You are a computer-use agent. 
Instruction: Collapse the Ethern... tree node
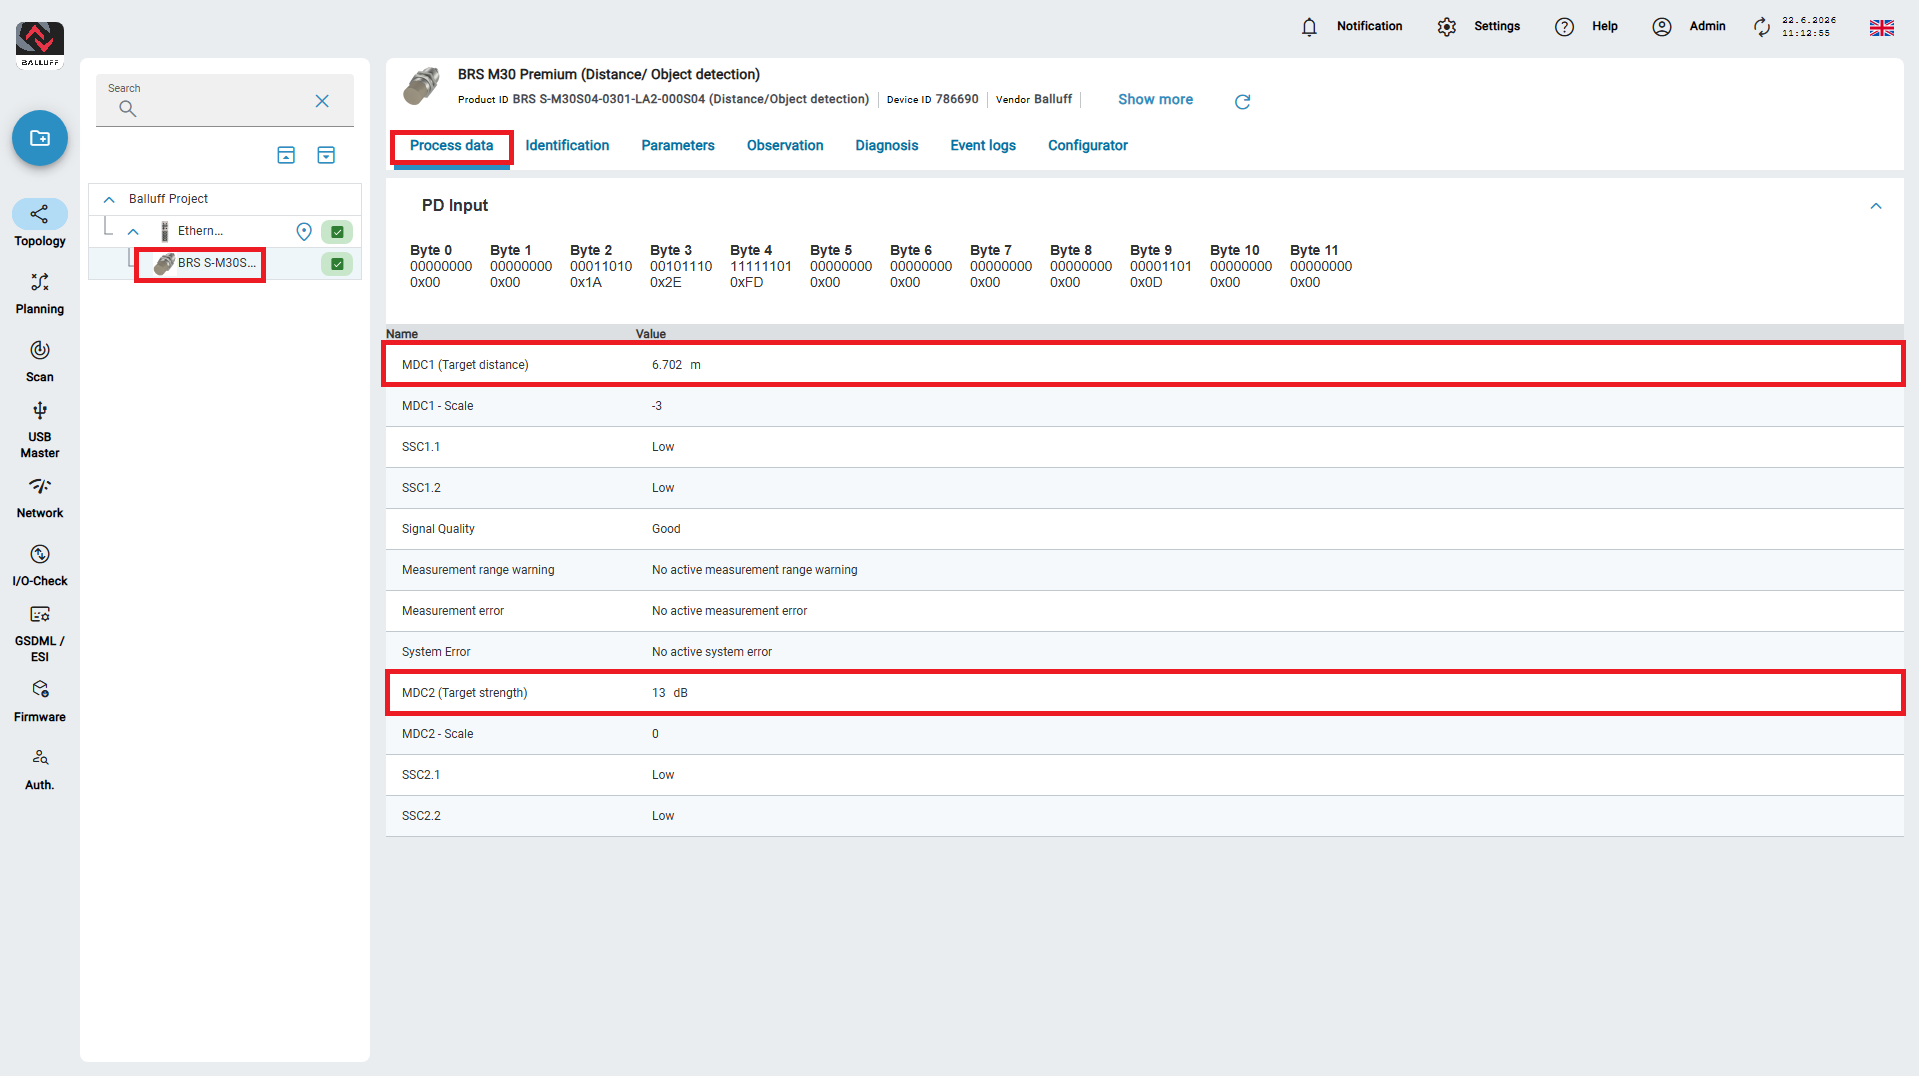(x=133, y=232)
